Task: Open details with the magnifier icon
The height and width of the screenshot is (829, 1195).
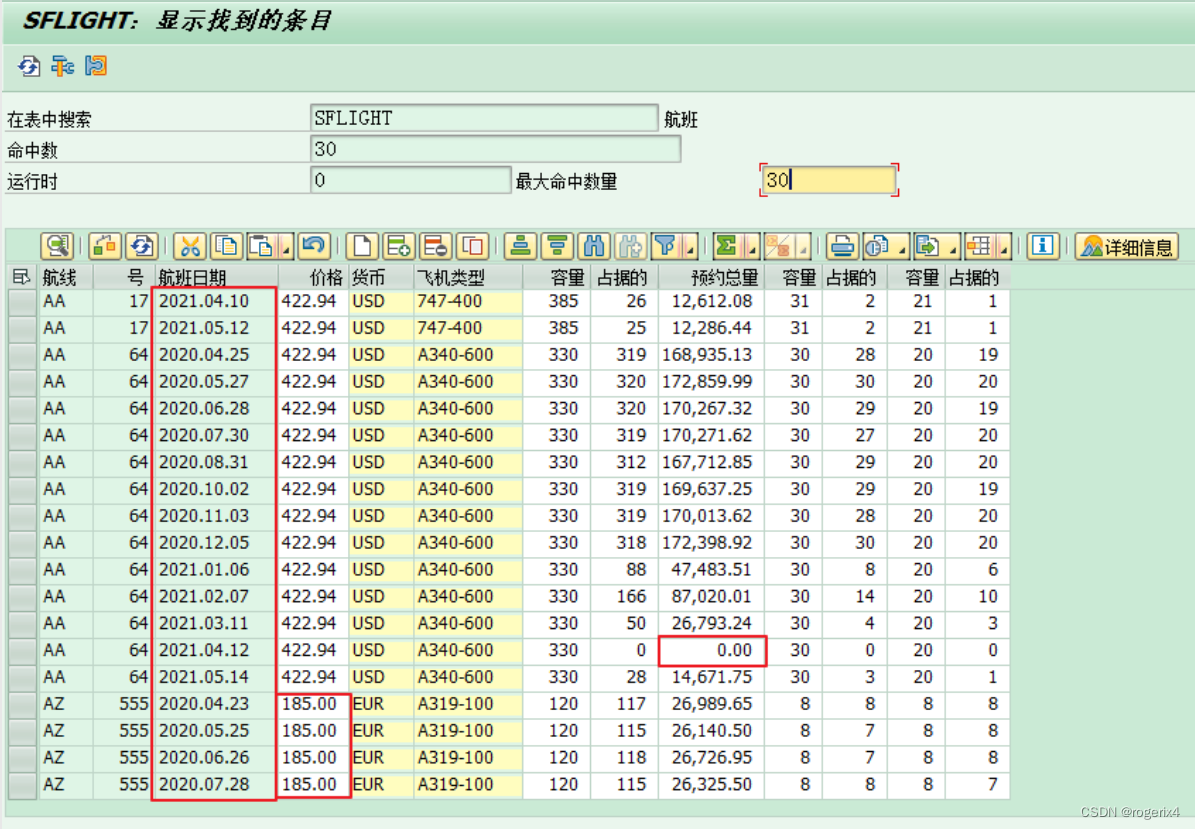Action: coord(55,247)
